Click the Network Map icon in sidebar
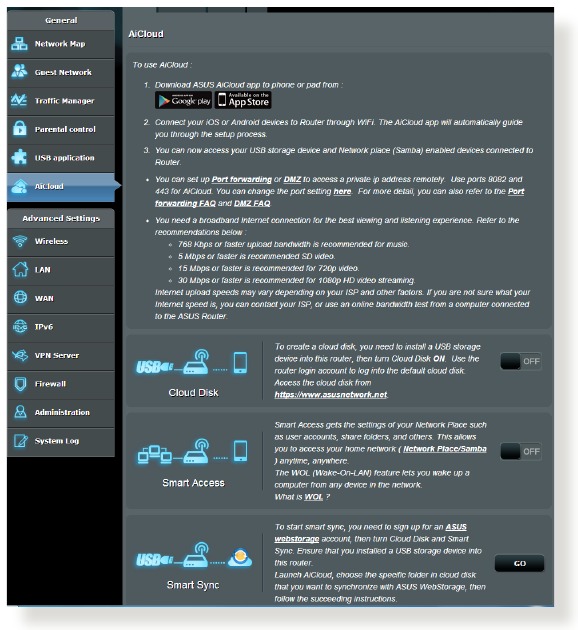 (19, 43)
